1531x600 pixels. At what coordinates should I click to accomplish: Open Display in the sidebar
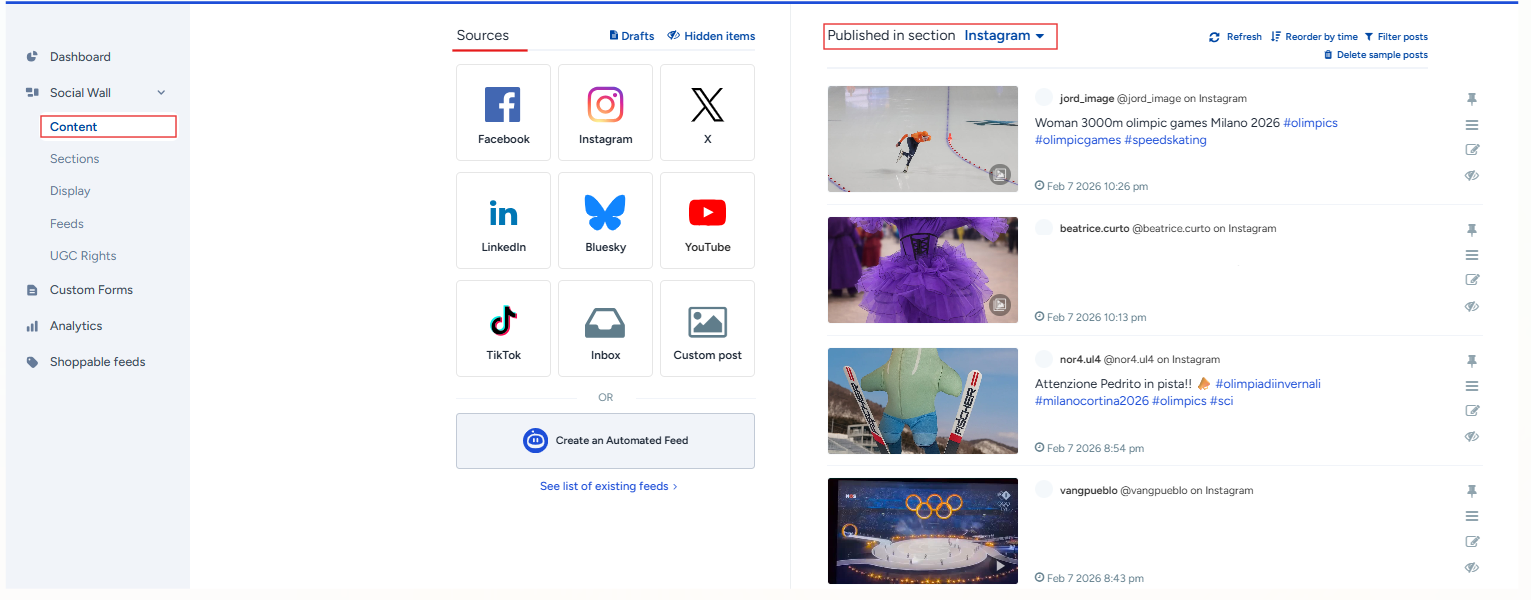(x=70, y=191)
